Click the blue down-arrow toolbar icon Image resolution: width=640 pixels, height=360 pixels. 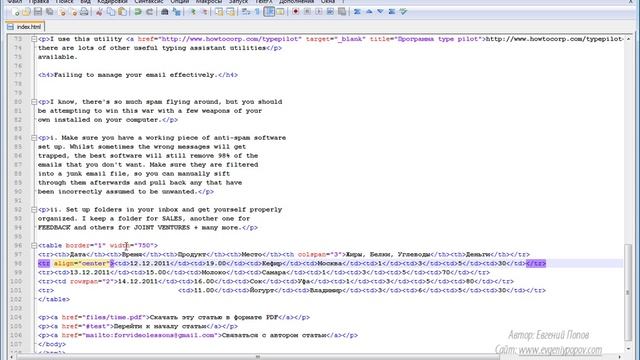coord(380,12)
